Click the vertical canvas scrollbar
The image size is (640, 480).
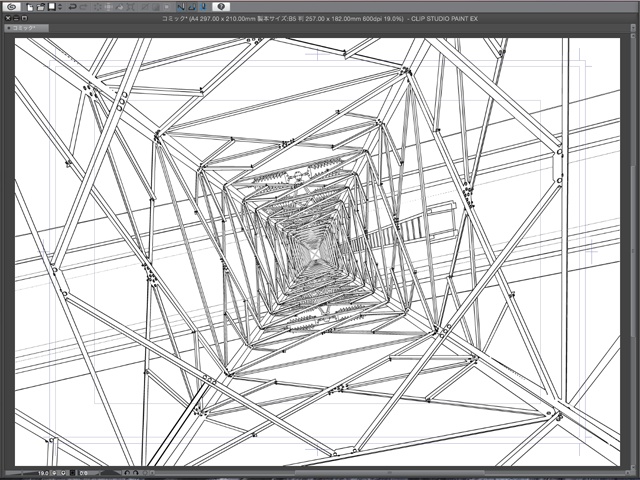point(633,252)
